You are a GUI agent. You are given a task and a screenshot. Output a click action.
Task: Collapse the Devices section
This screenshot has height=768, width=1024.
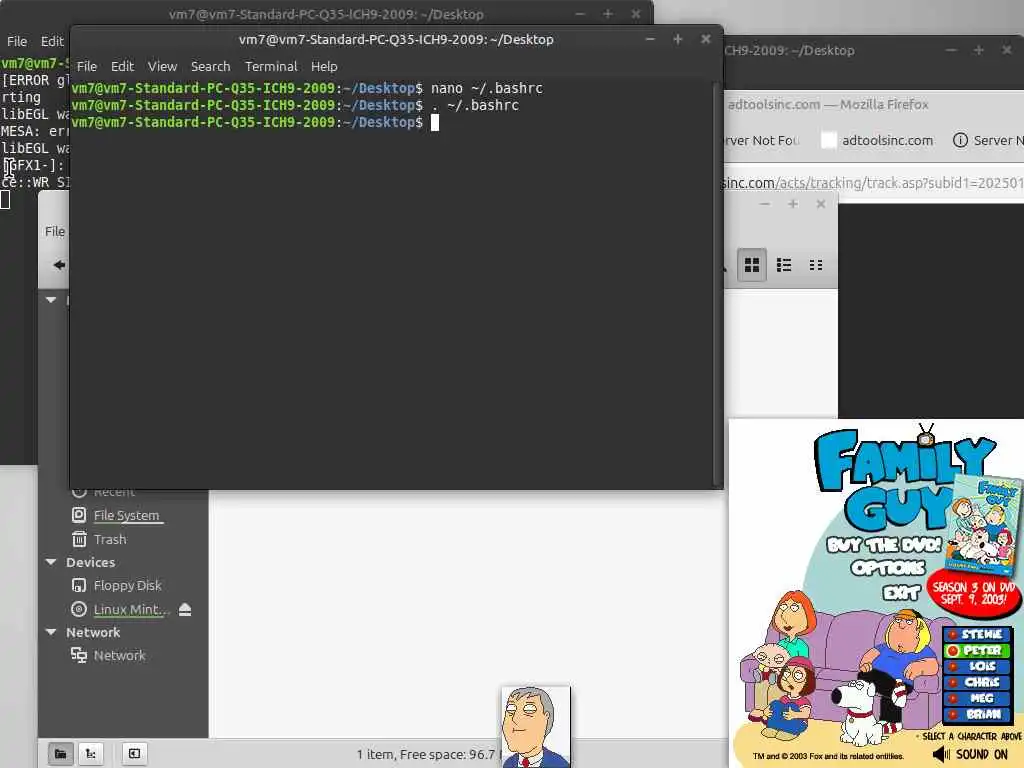[x=51, y=562]
